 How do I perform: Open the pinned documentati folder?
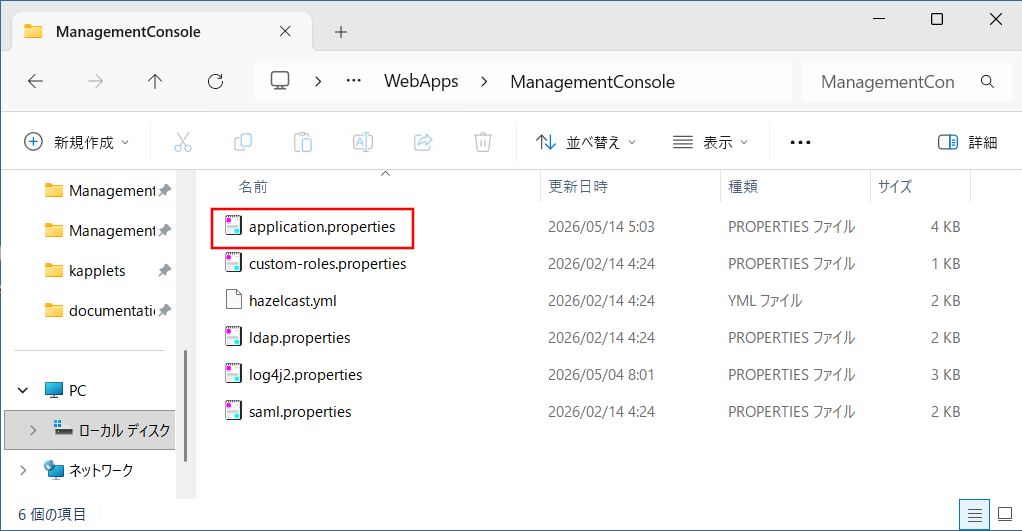111,311
